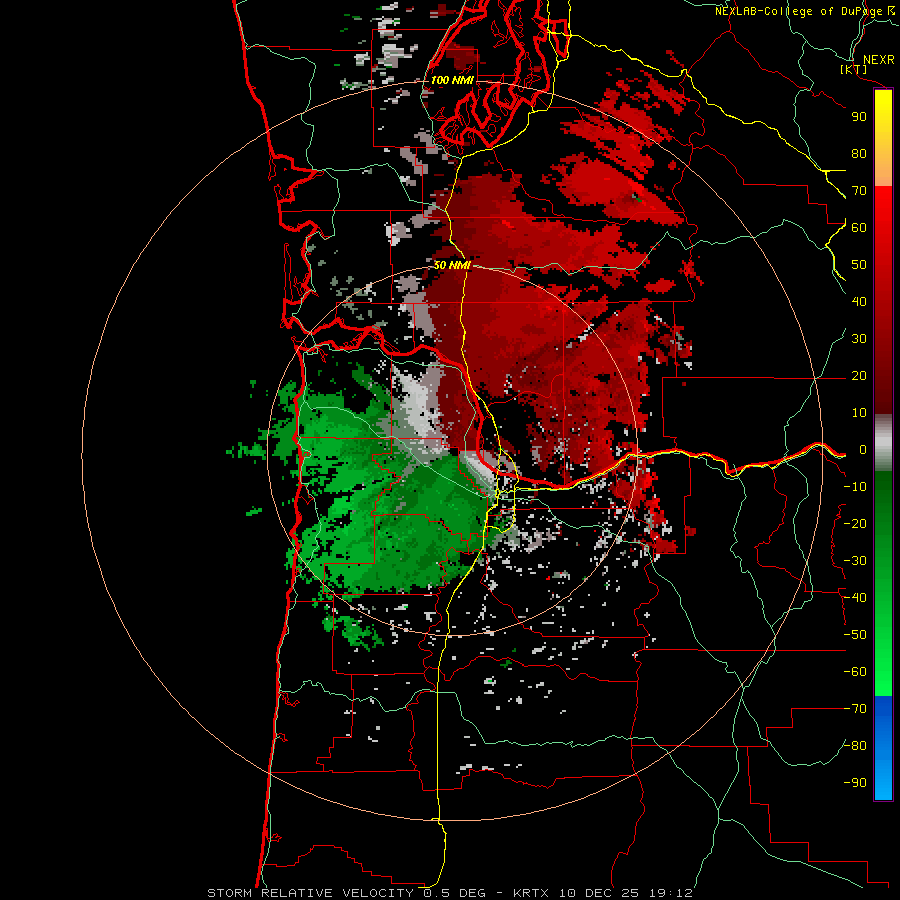Click the -90 value on velocity scale
900x900 pixels.
tap(855, 783)
